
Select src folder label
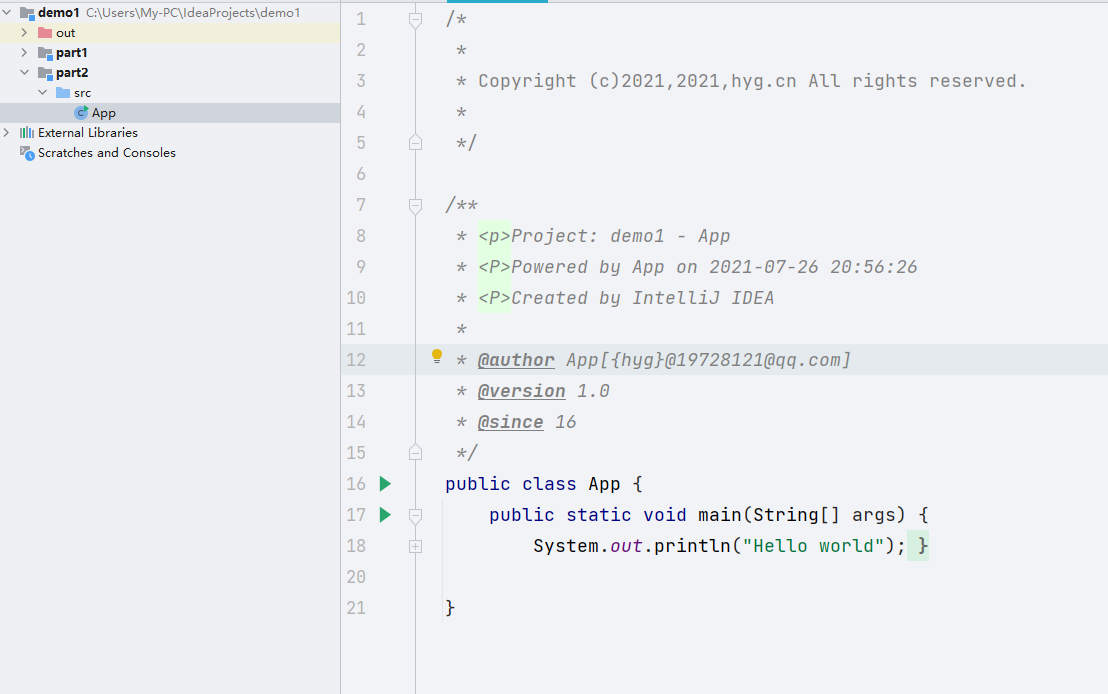[83, 93]
